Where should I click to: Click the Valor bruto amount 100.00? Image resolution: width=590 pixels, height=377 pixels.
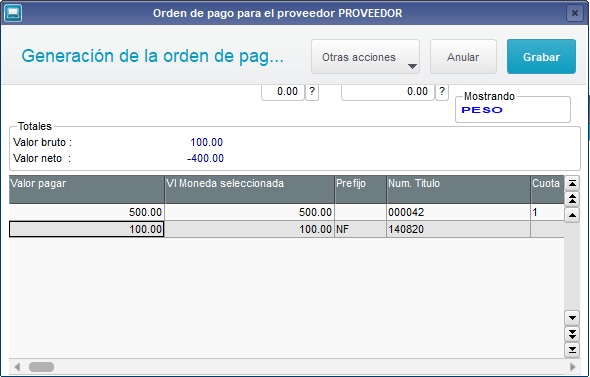[207, 142]
